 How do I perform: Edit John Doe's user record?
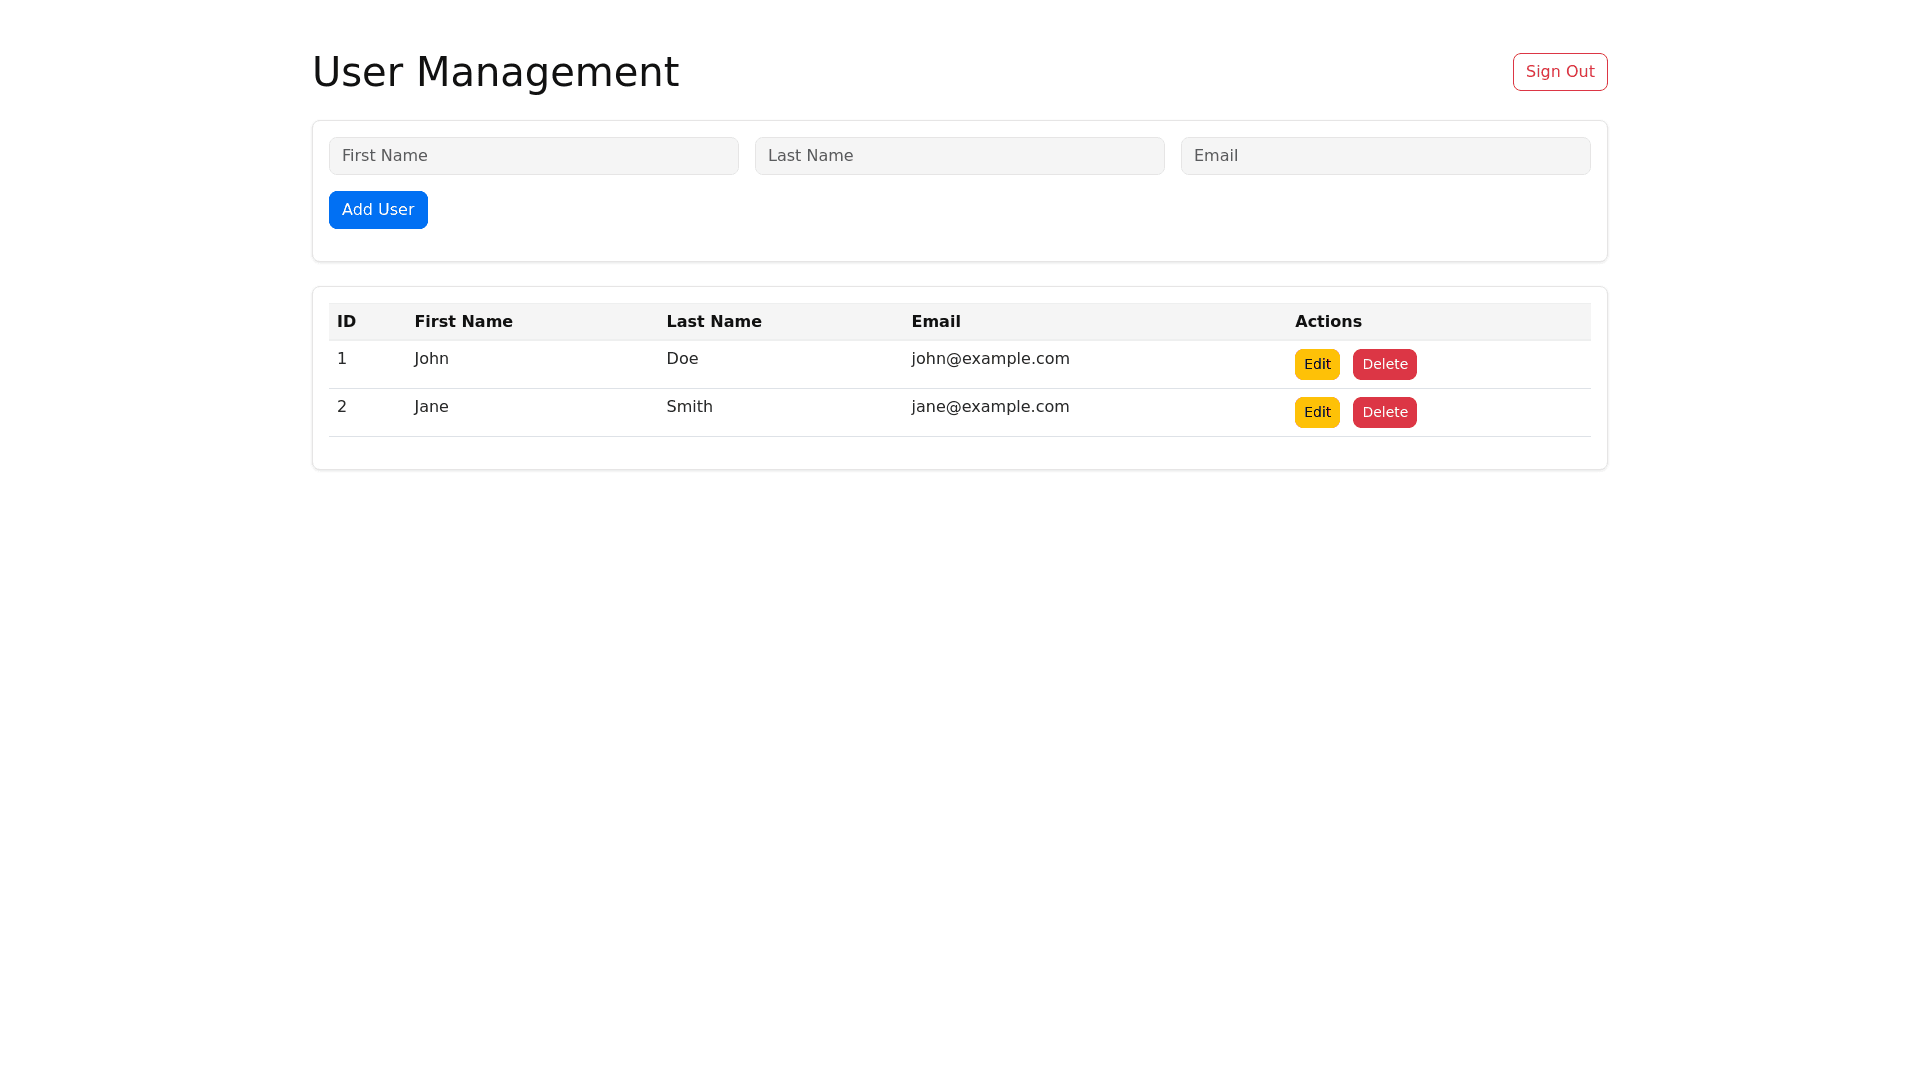(1316, 365)
